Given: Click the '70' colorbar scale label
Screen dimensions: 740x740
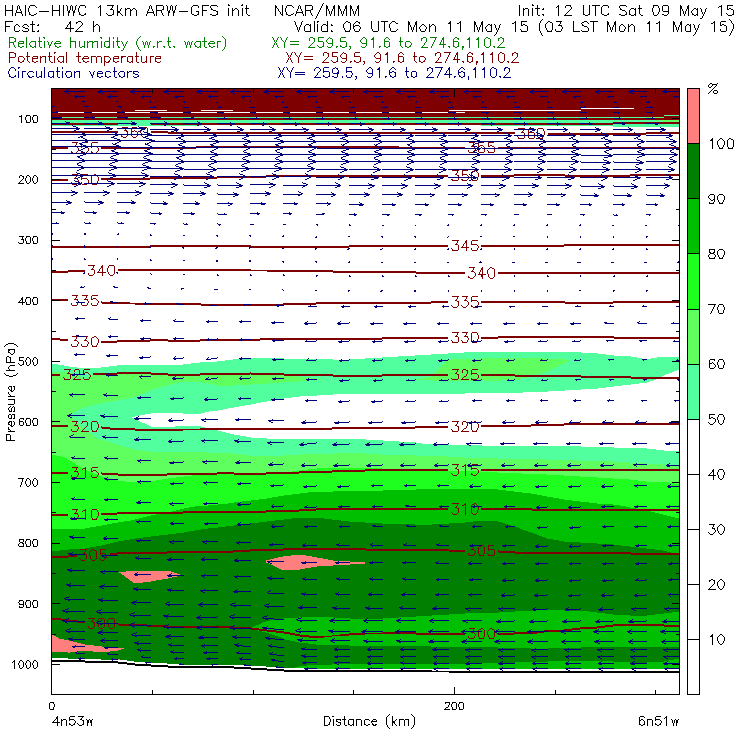Looking at the screenshot, I should [x=716, y=309].
